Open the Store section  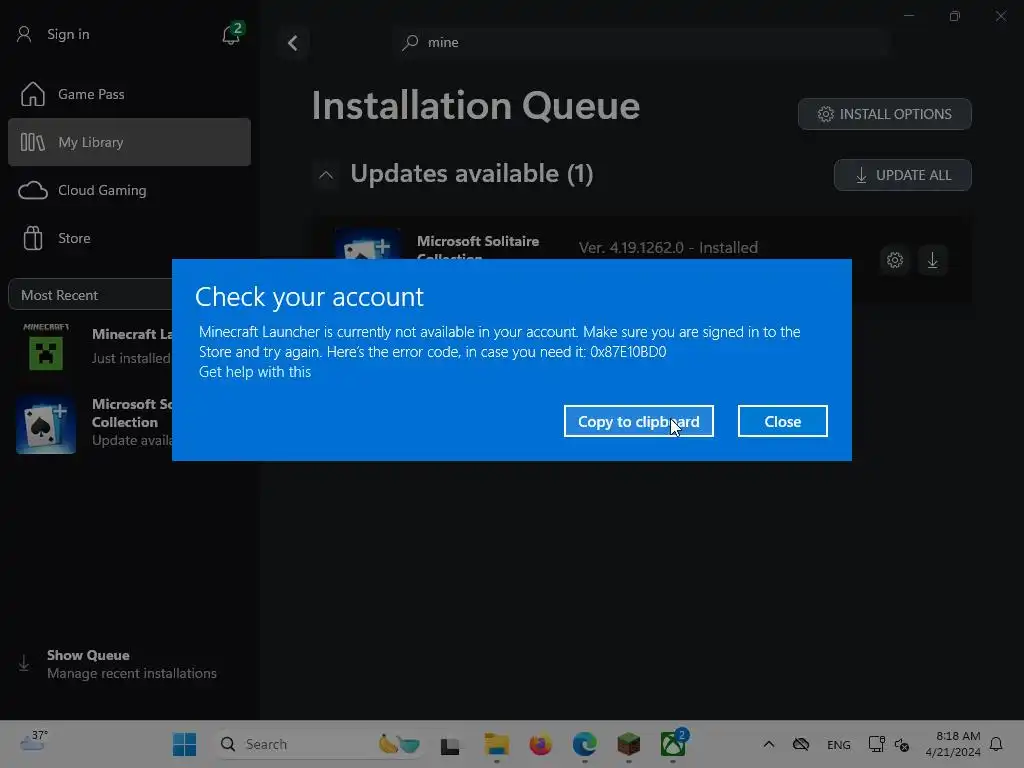[129, 238]
